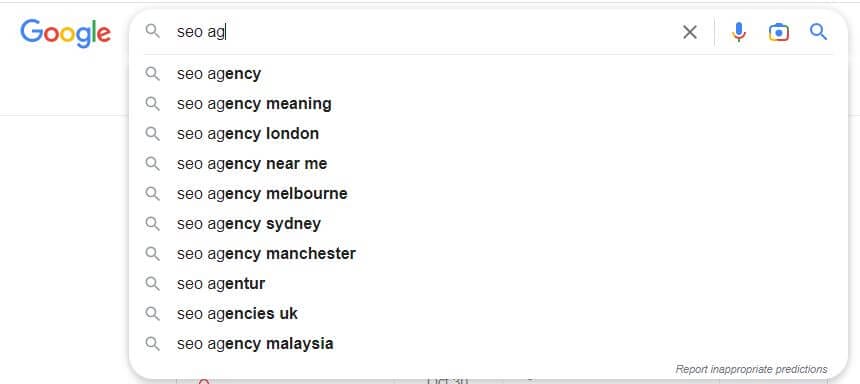860x384 pixels.
Task: Select 'seo agency' suggestion
Action: click(x=488, y=74)
